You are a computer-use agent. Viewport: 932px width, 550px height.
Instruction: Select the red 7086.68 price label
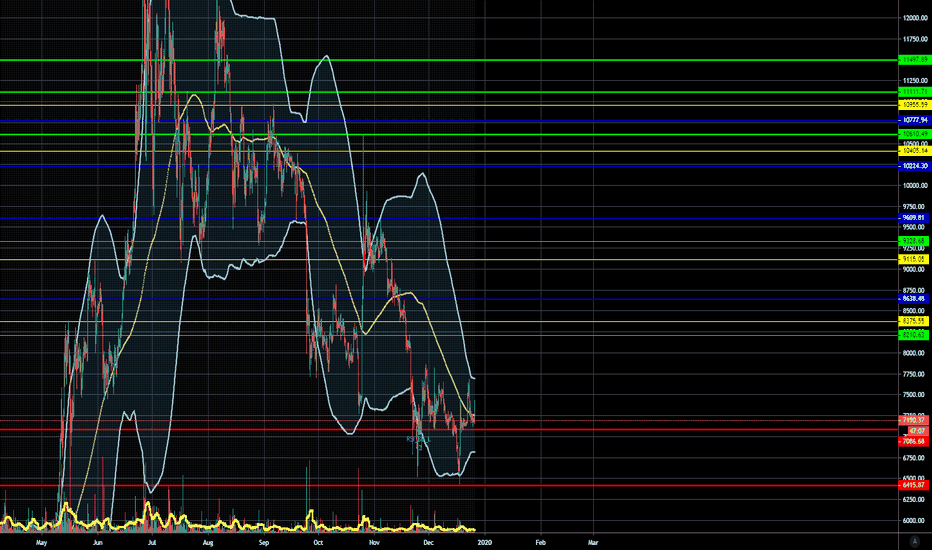point(914,441)
